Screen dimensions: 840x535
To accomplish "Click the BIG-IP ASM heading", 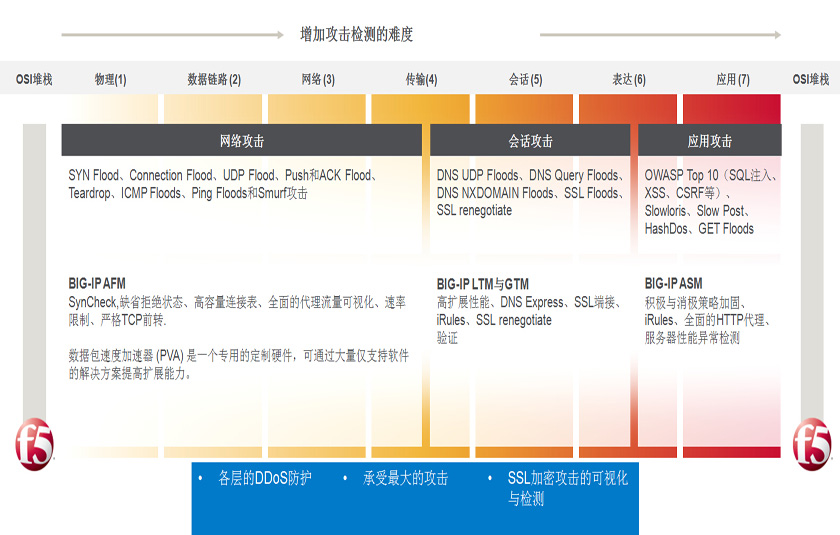I will pos(673,283).
